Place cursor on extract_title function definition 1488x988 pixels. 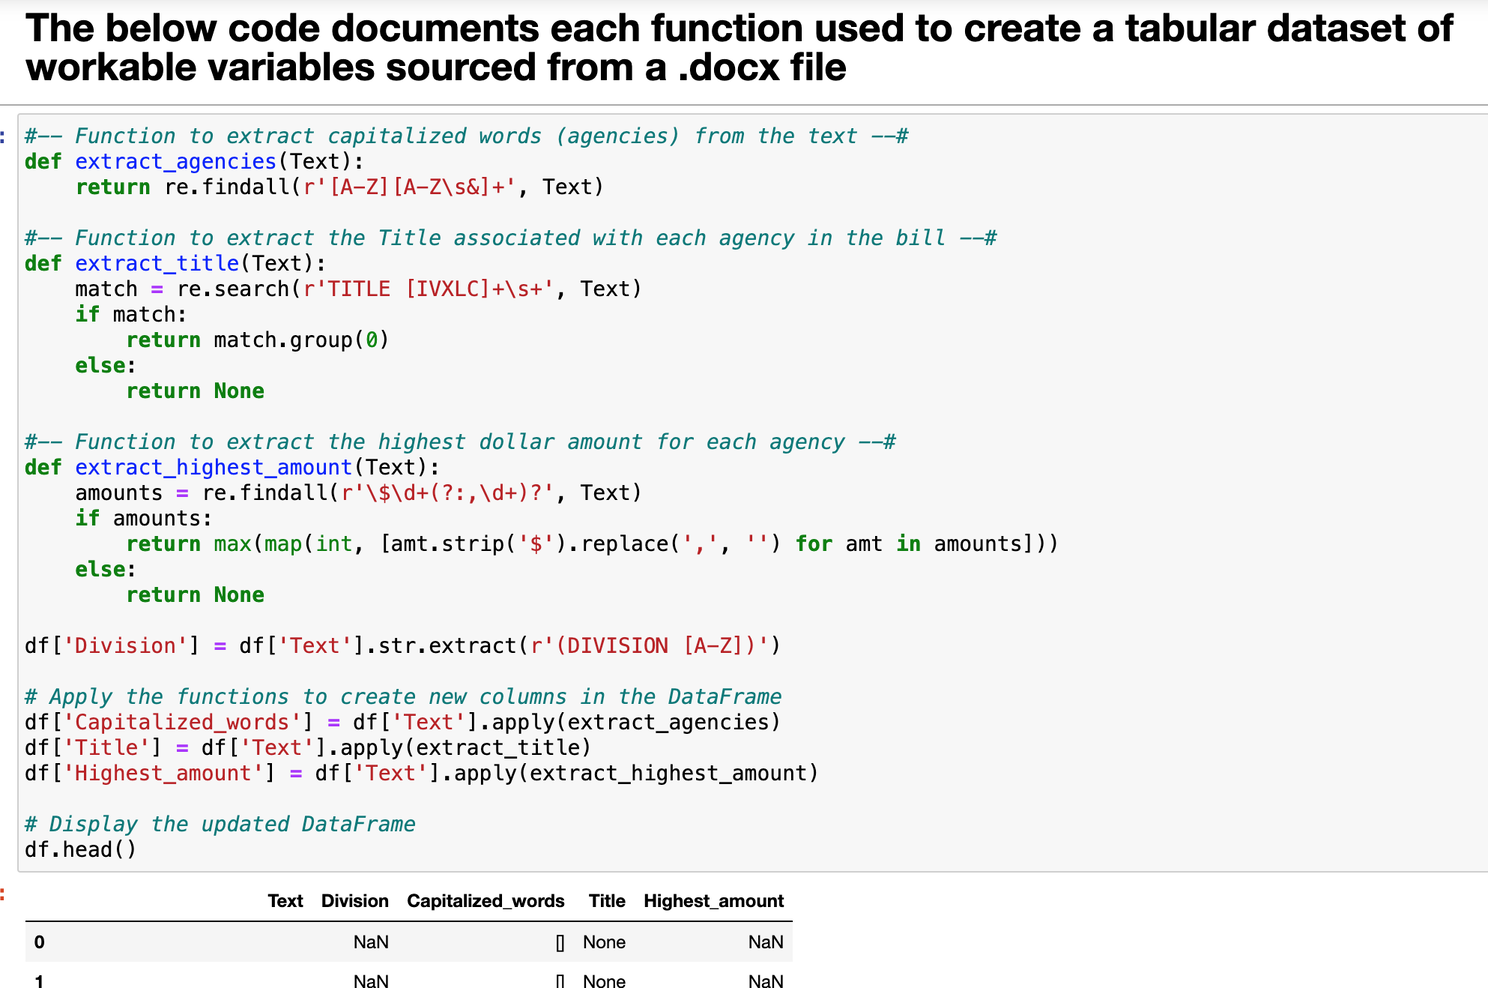pyautogui.click(x=157, y=264)
